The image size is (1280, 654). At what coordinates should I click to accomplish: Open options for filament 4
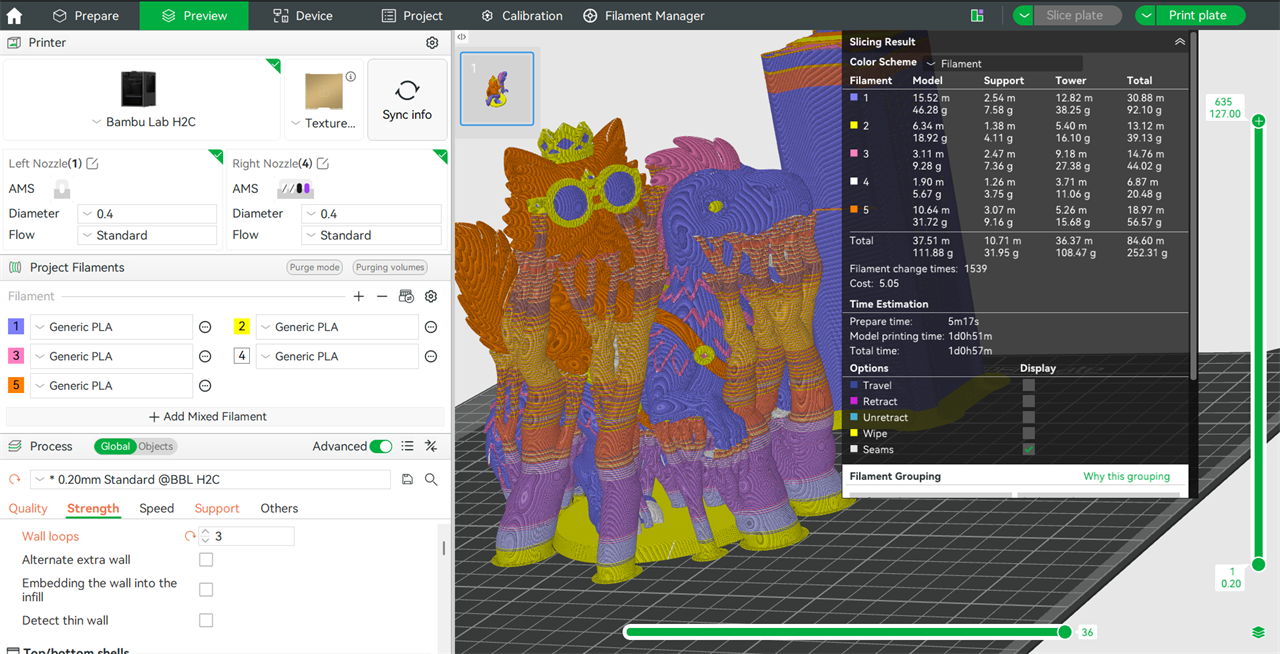(x=431, y=356)
